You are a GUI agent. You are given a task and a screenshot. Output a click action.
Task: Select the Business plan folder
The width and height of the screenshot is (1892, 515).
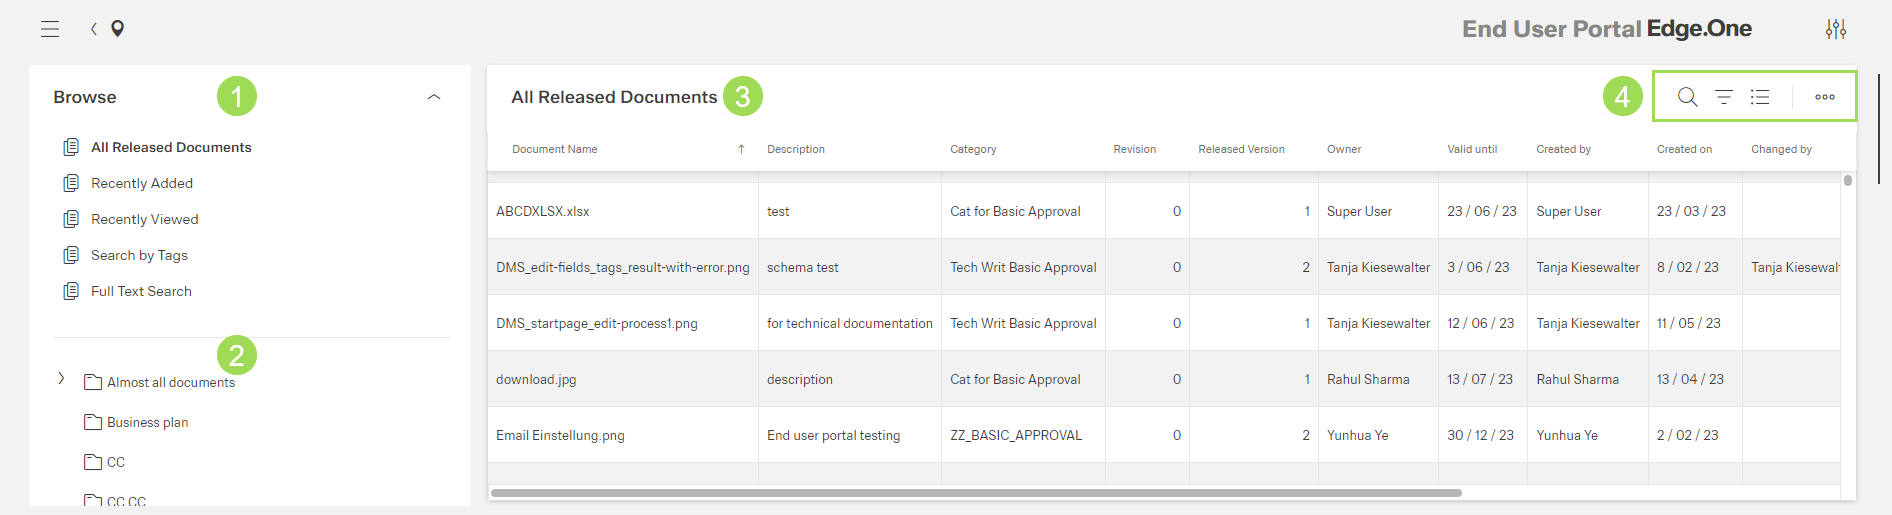(x=147, y=422)
